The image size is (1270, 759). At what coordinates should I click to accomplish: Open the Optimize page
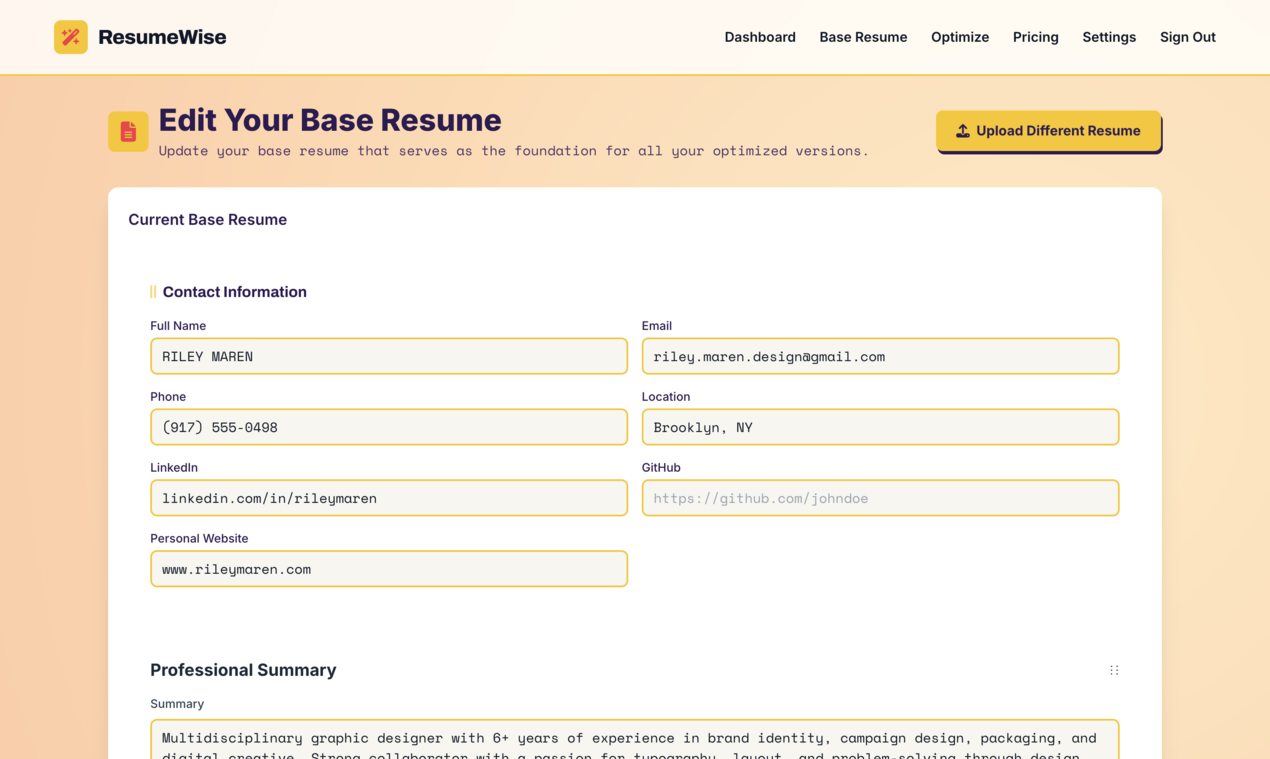pos(960,37)
